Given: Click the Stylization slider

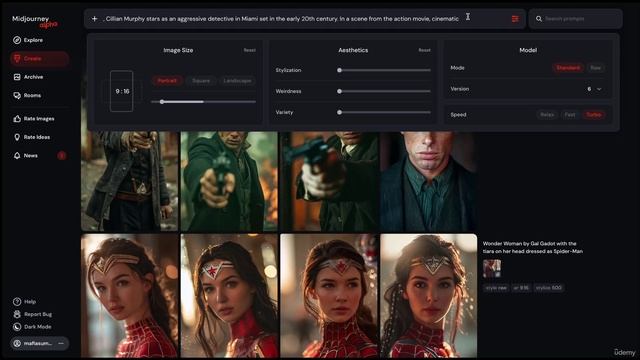Looking at the screenshot, I should pyautogui.click(x=384, y=70).
